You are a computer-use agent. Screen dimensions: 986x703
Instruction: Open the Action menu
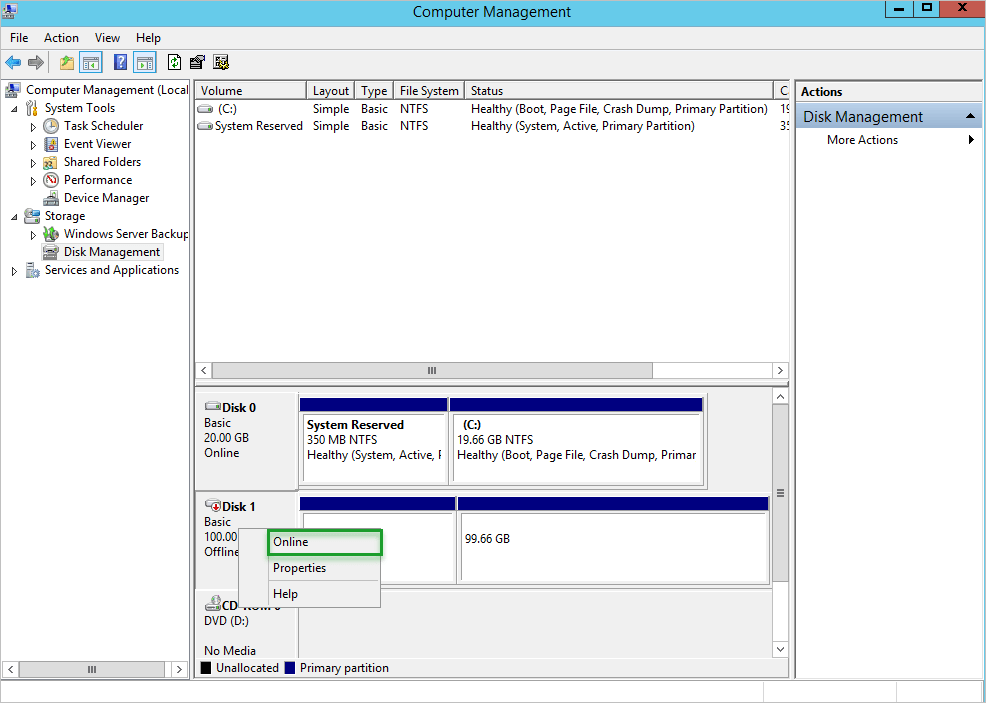pyautogui.click(x=61, y=38)
